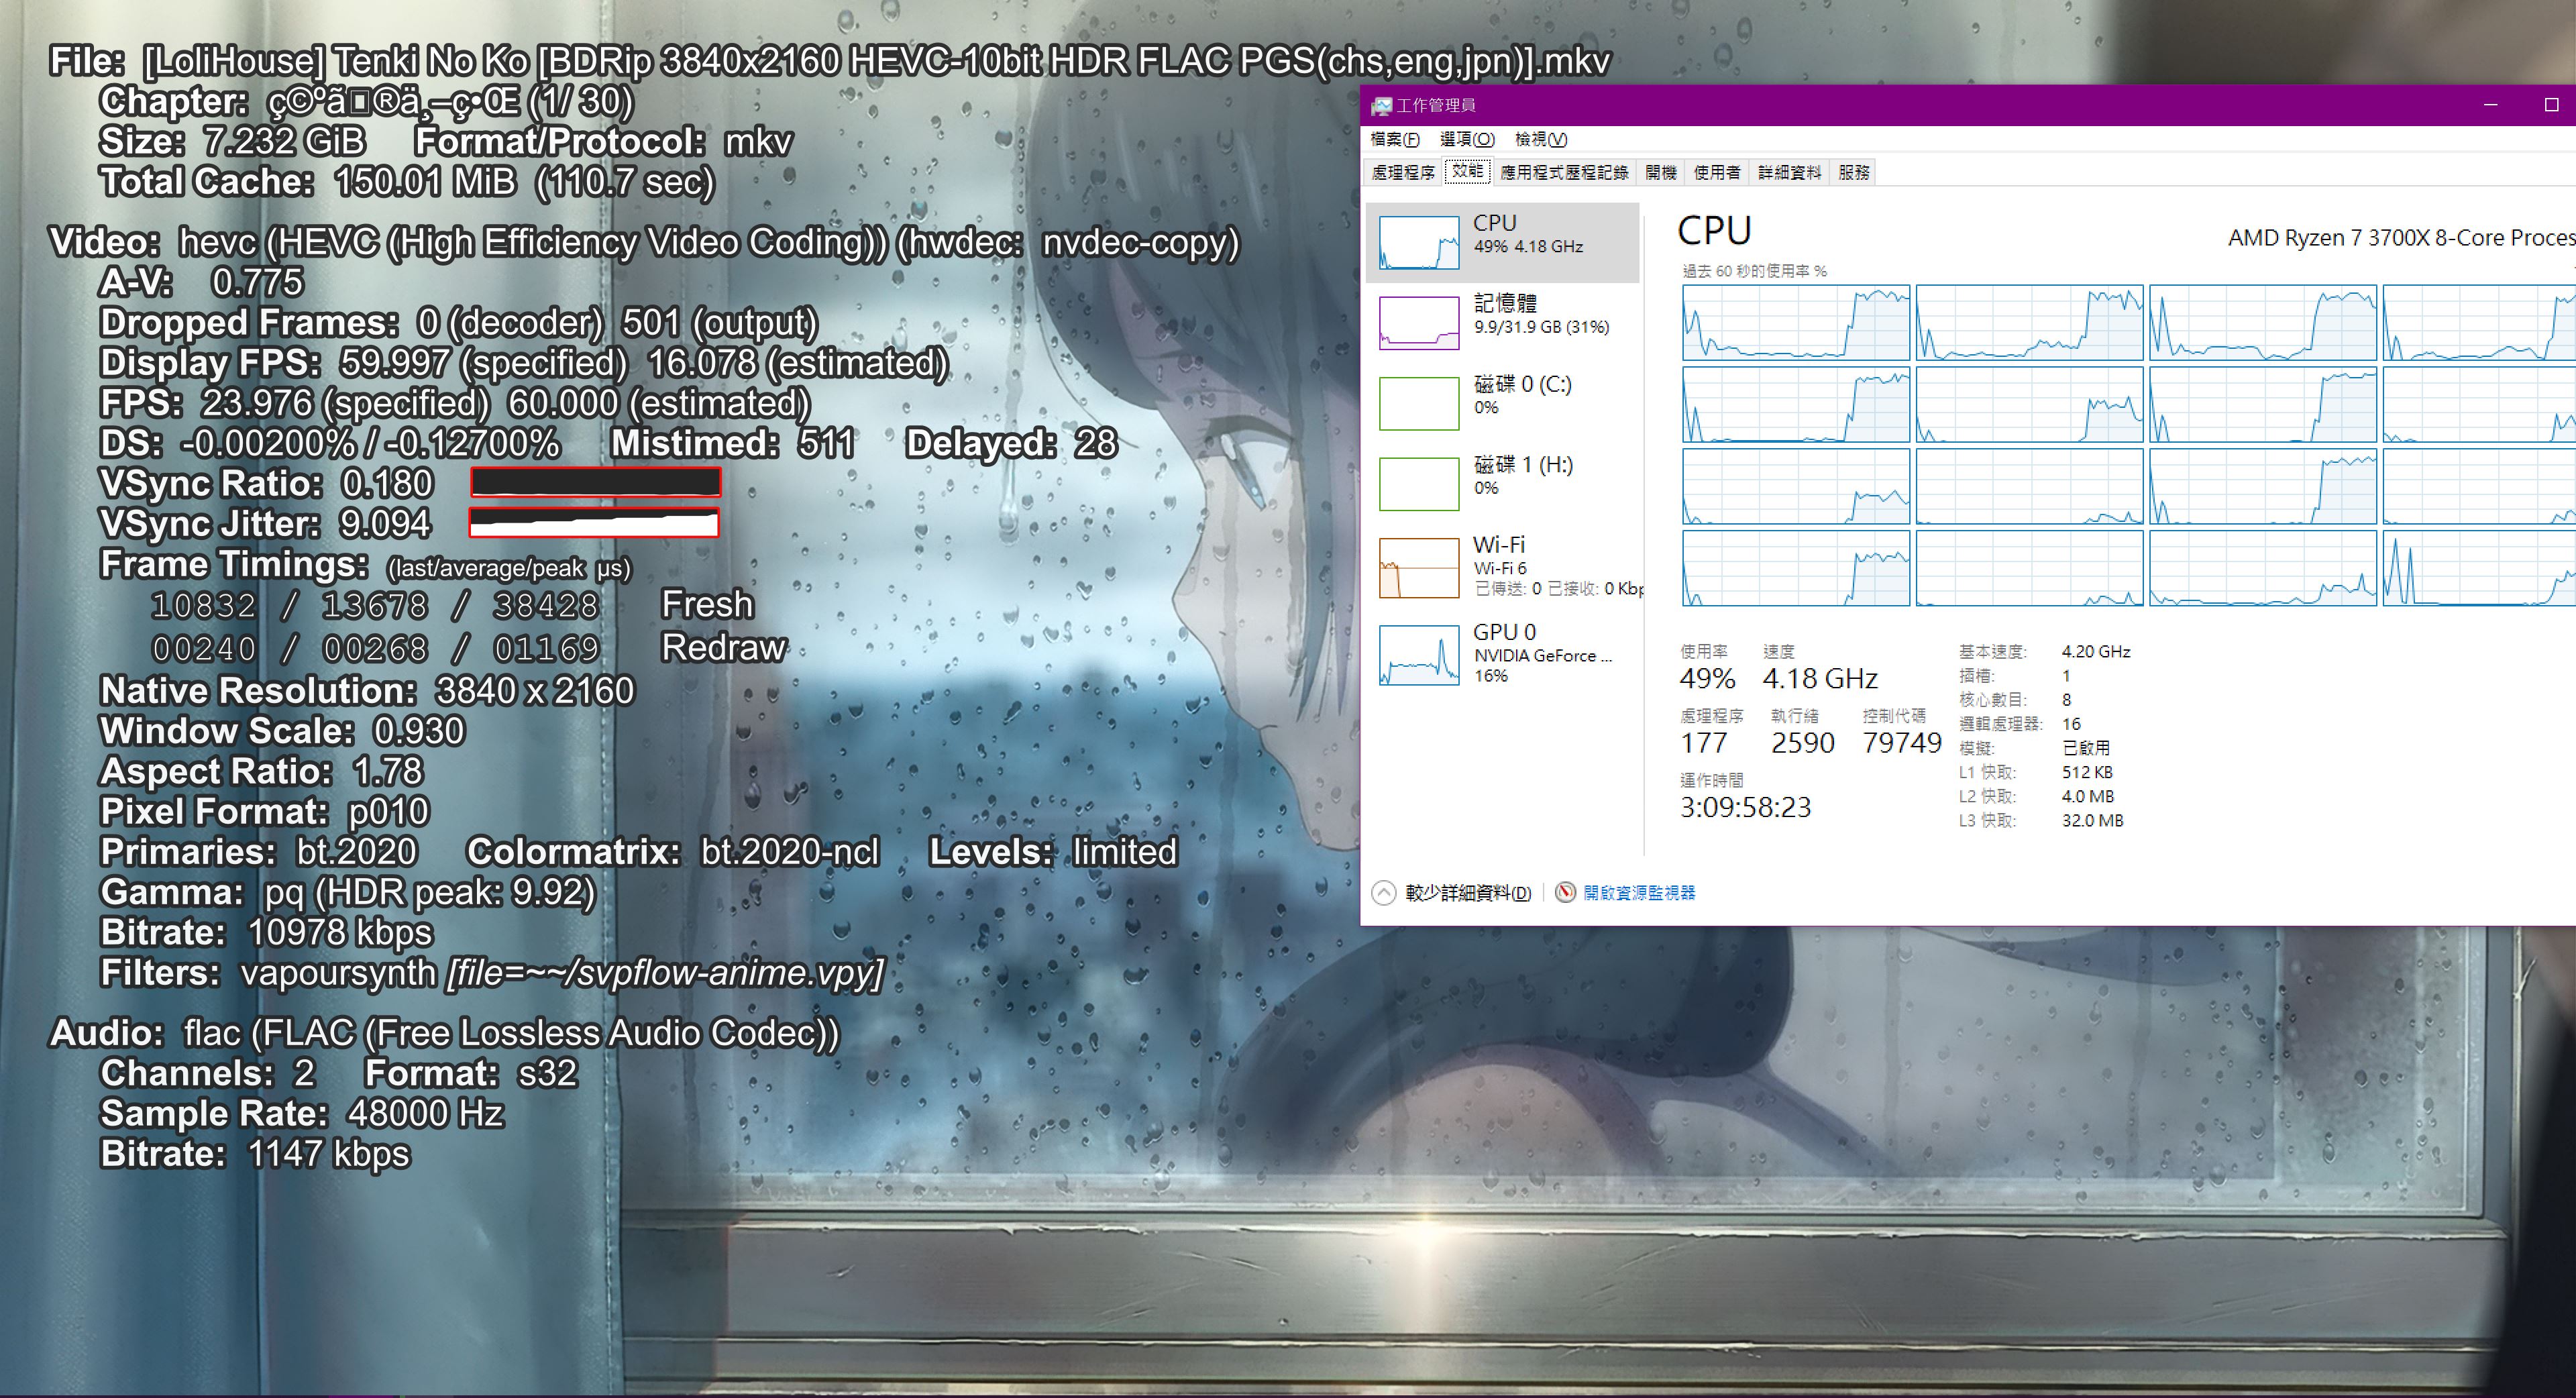Screen dimensions: 2576x1398
Task: Click the resource monitor icon beside 開啟資源監視器
Action: (1565, 892)
